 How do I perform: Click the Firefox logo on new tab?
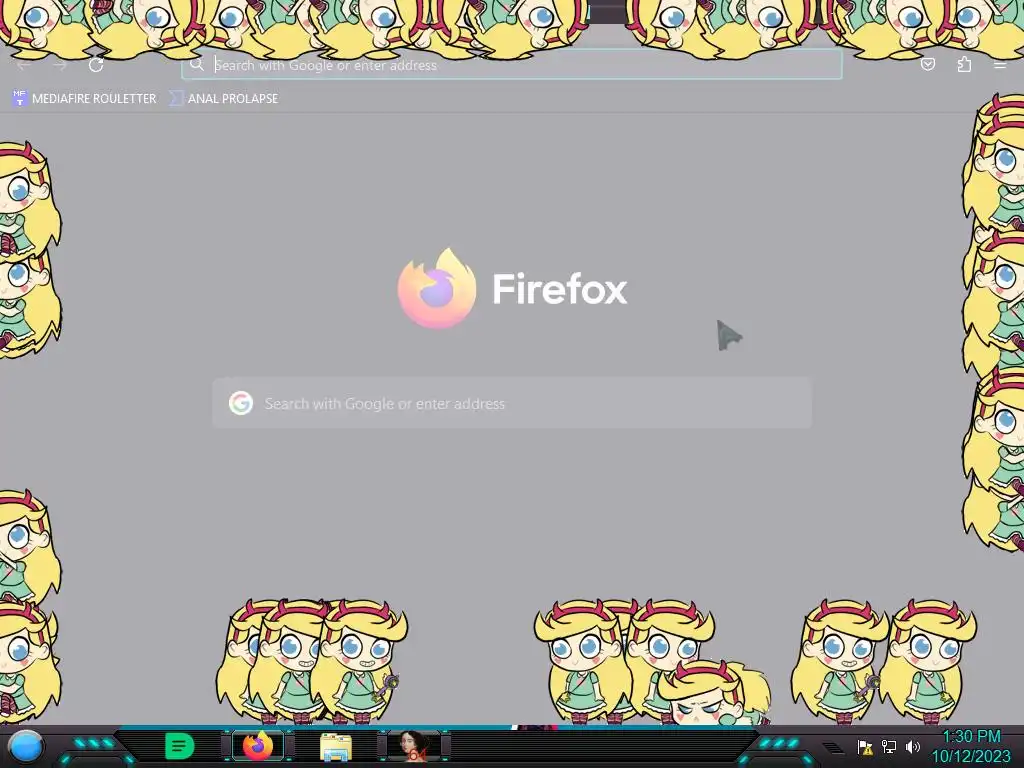coord(437,287)
